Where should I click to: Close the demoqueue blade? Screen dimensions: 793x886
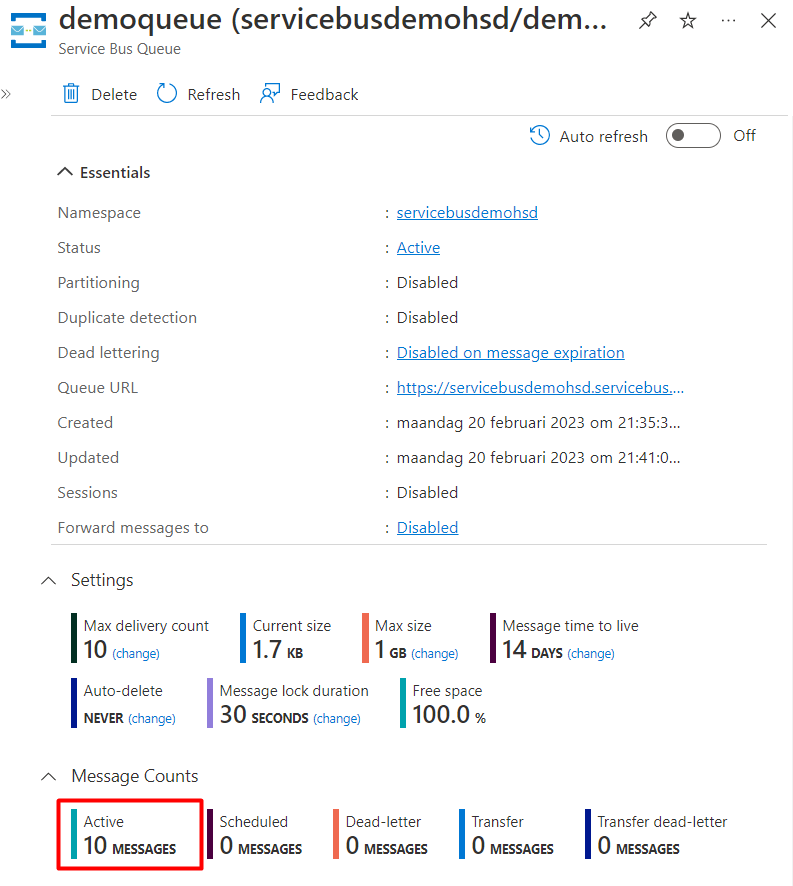tap(768, 21)
